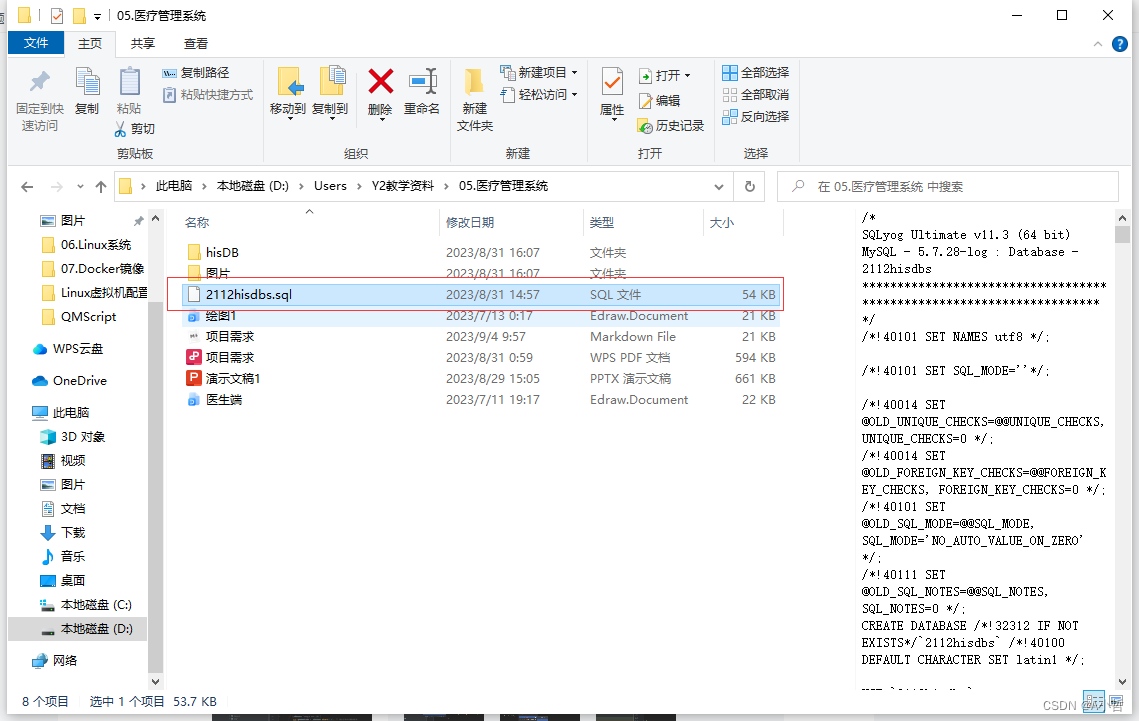1139x721 pixels.
Task: Click Select none (全部取消)
Action: pos(755,95)
